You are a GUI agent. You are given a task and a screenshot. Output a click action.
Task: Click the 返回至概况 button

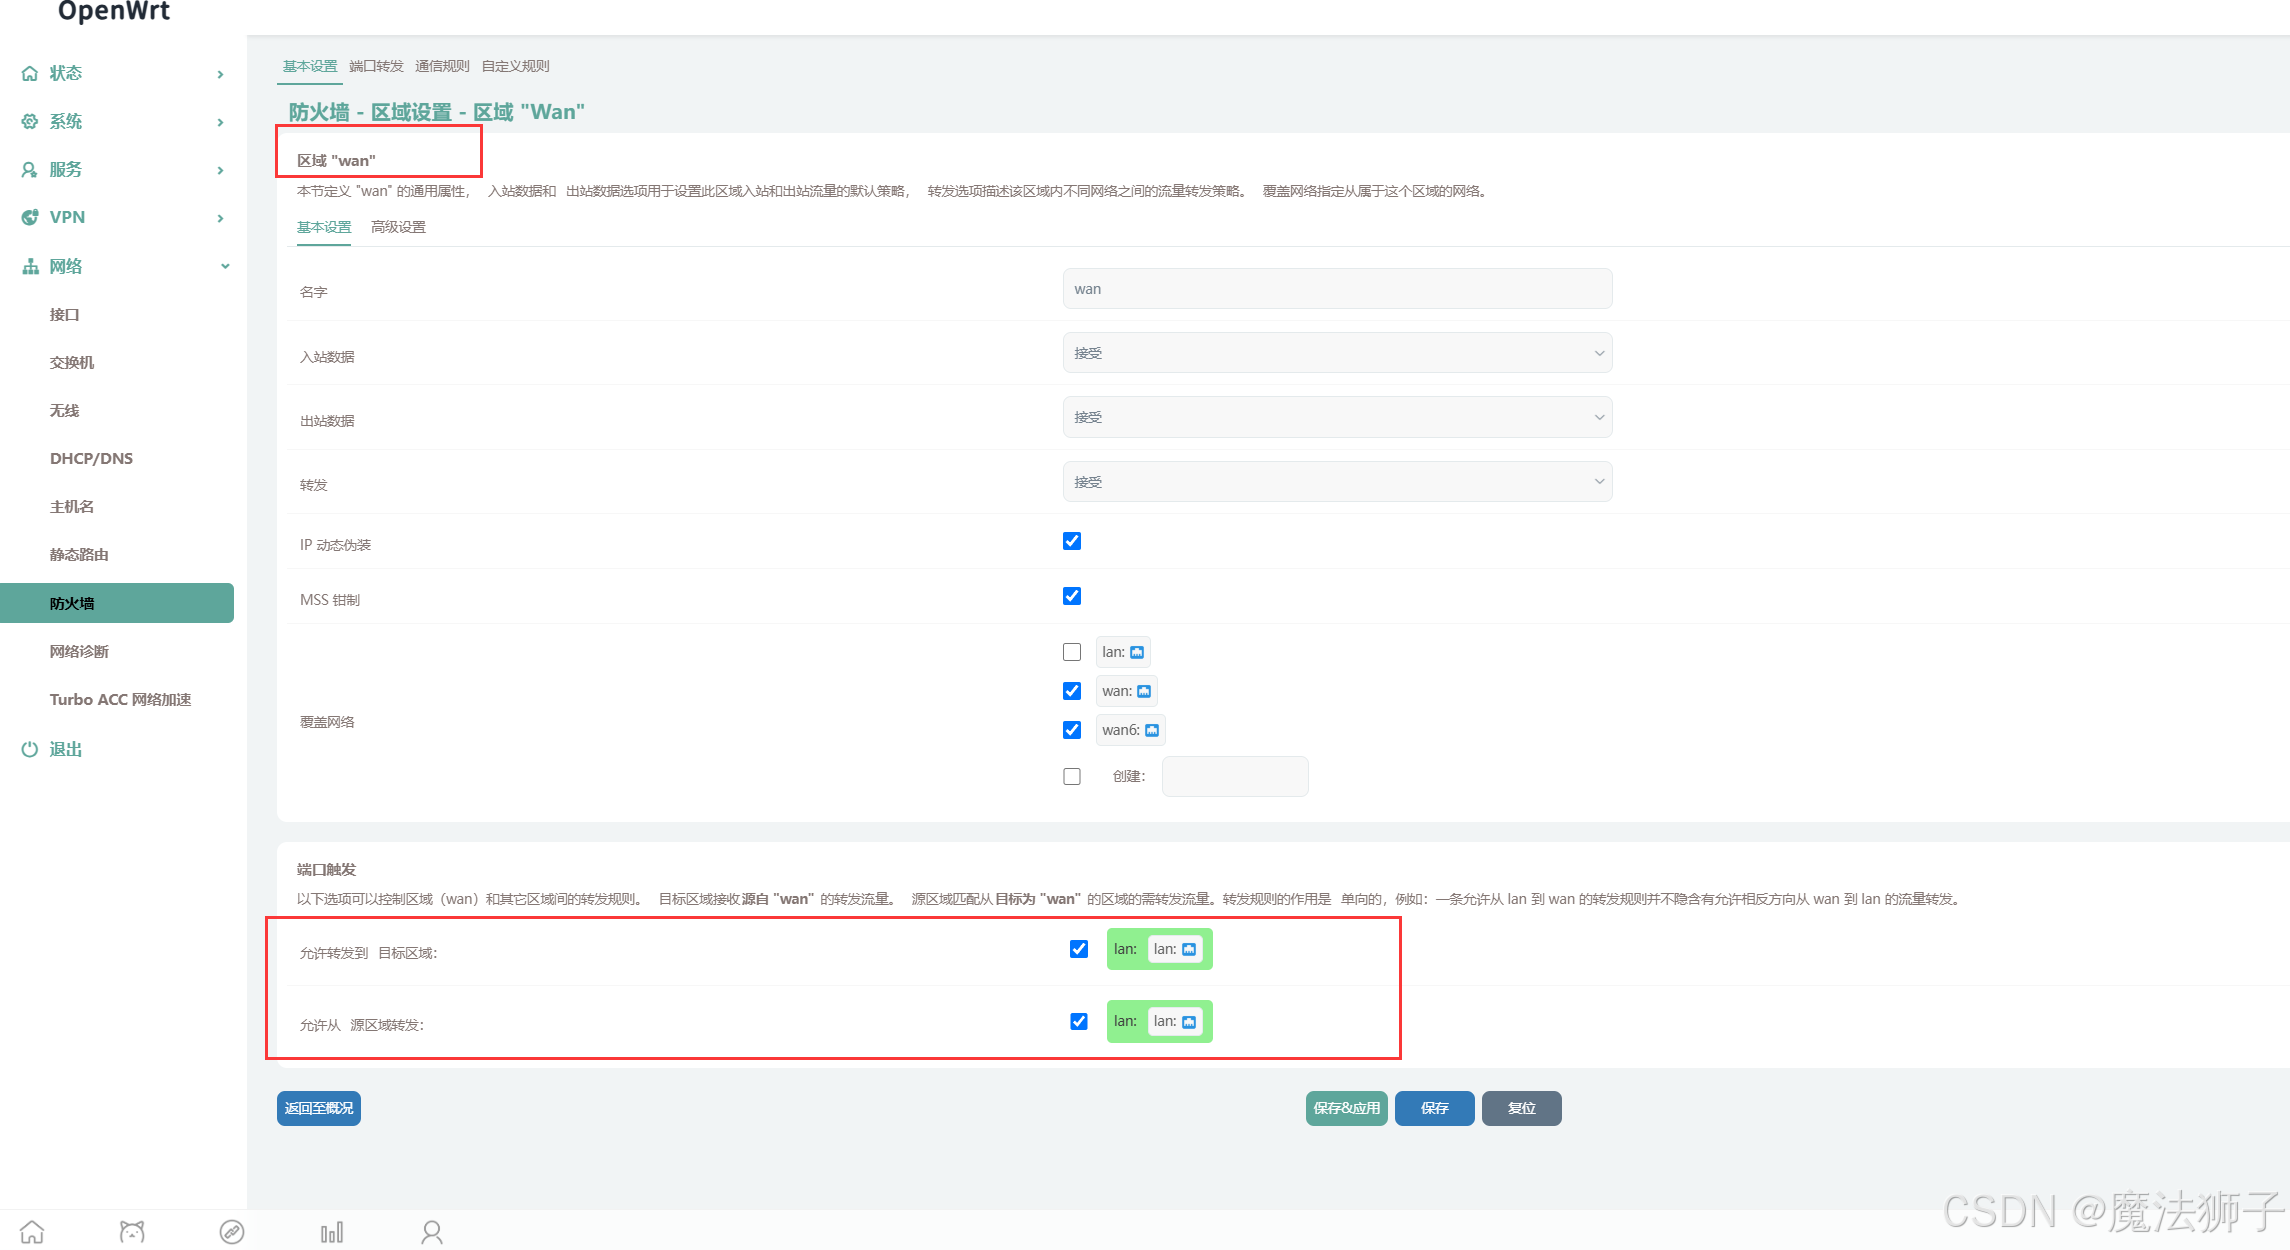tap(318, 1108)
